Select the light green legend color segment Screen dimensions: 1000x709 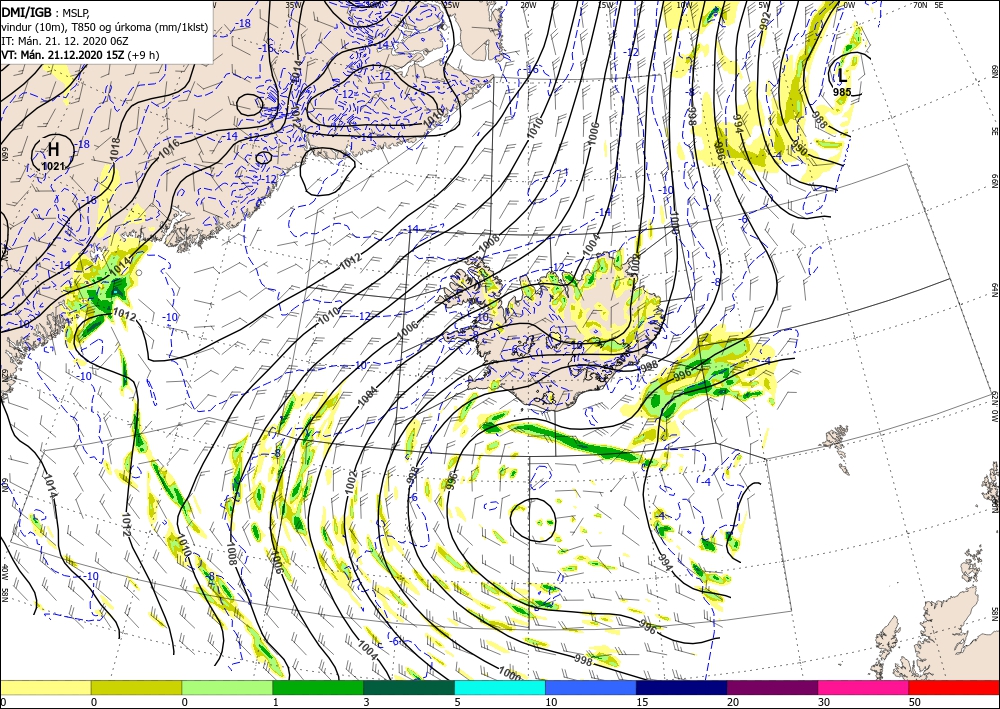[x=227, y=687]
